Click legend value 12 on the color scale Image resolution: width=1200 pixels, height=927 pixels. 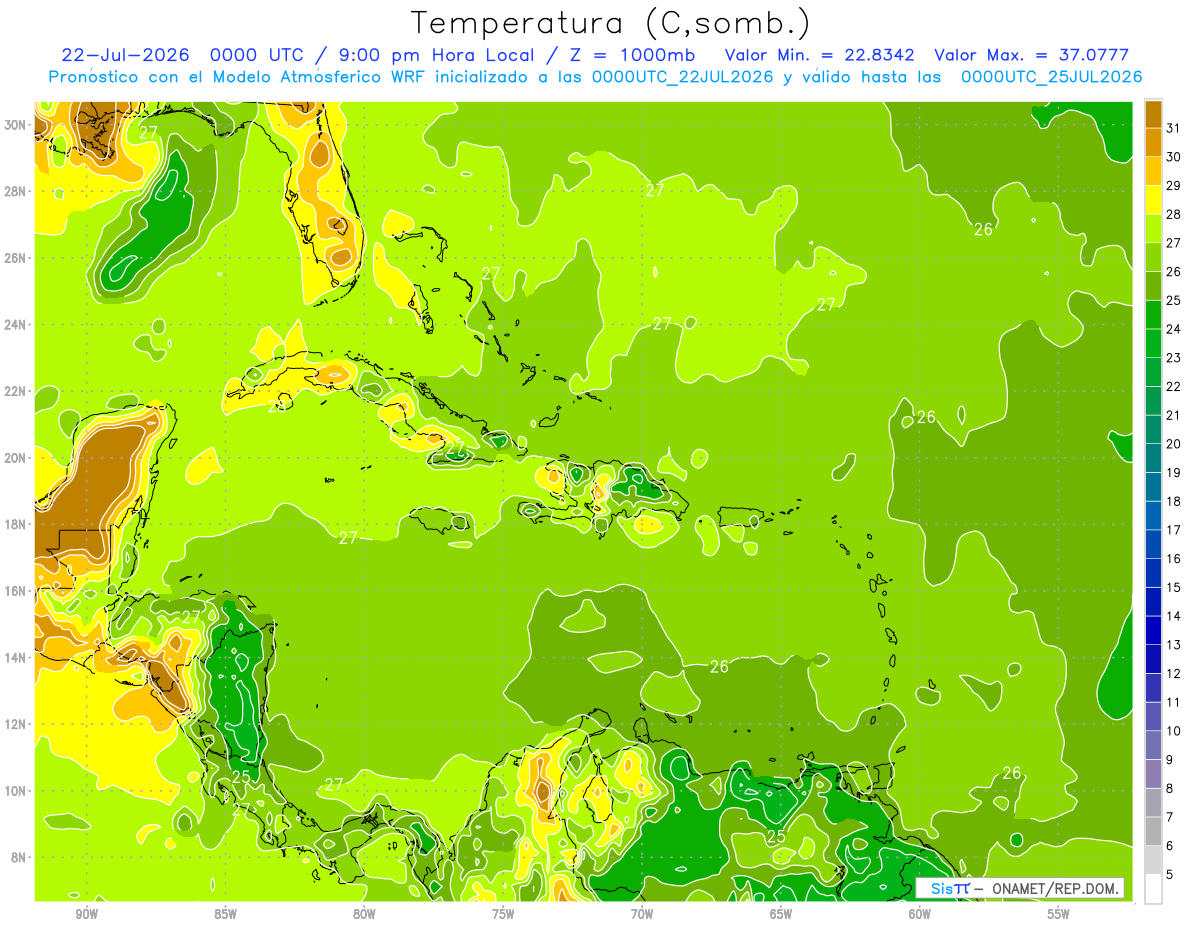[1174, 674]
